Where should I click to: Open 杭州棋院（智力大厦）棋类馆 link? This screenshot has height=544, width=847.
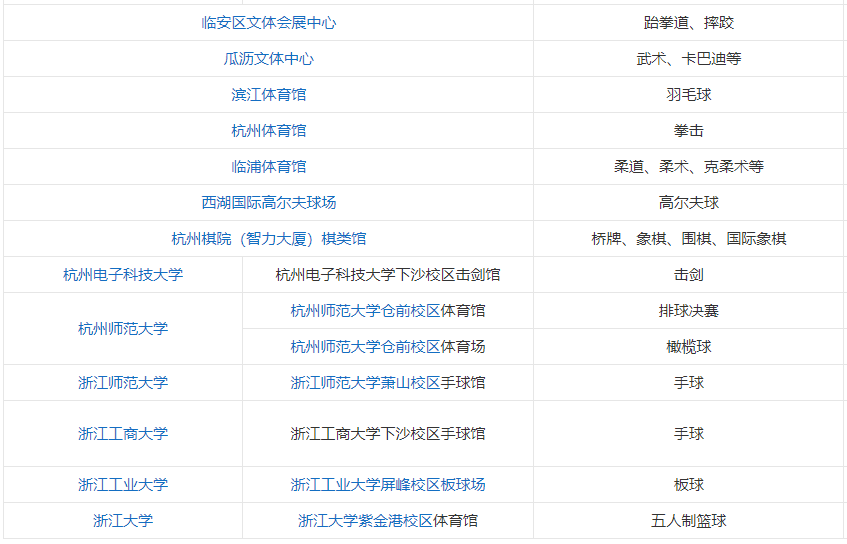point(268,239)
